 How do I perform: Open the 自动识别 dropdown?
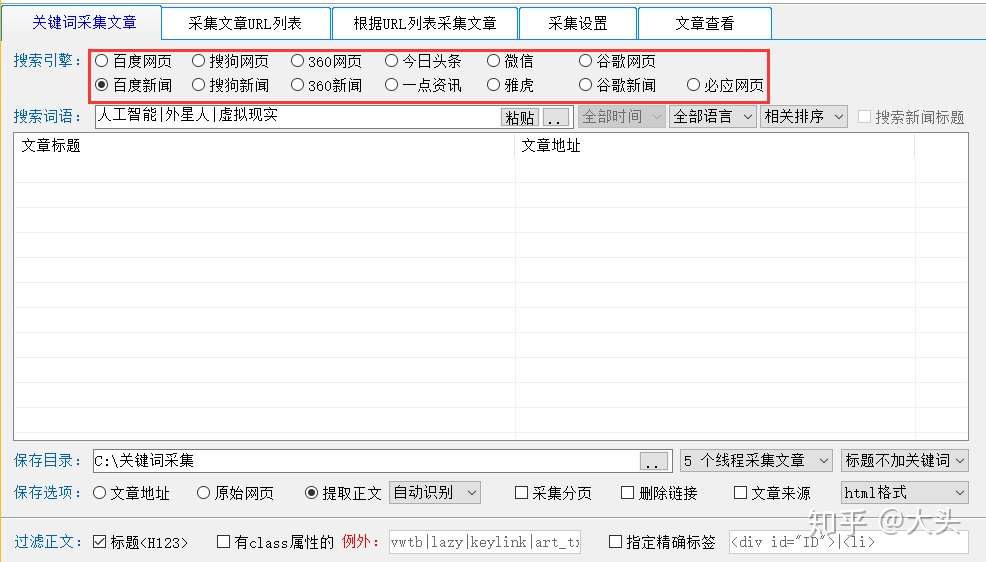435,492
